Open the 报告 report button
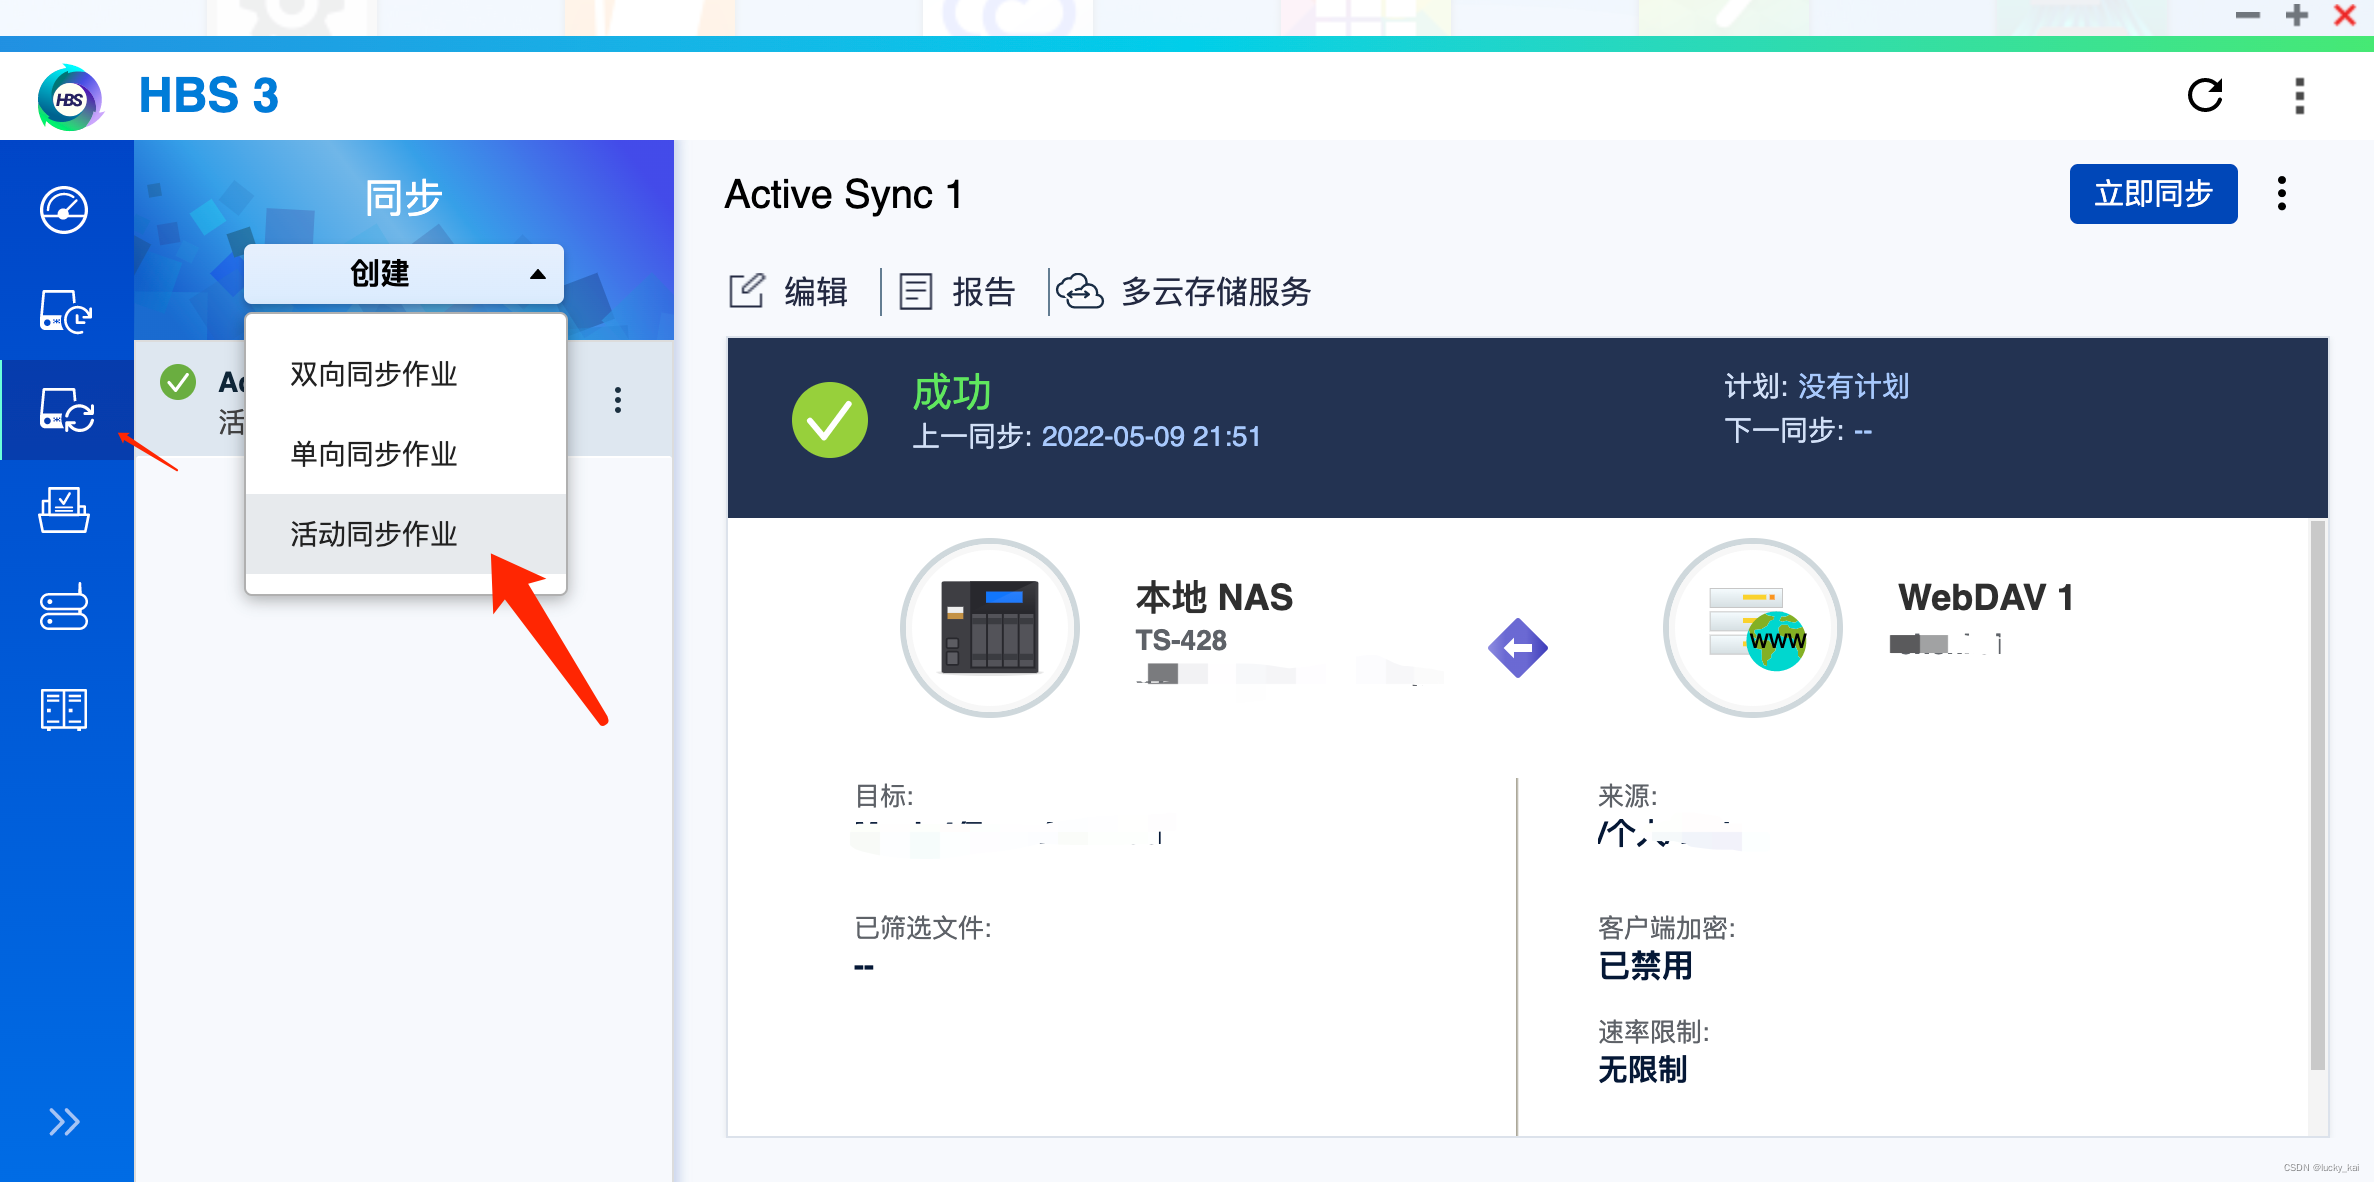Image resolution: width=2374 pixels, height=1182 pixels. pos(958,292)
